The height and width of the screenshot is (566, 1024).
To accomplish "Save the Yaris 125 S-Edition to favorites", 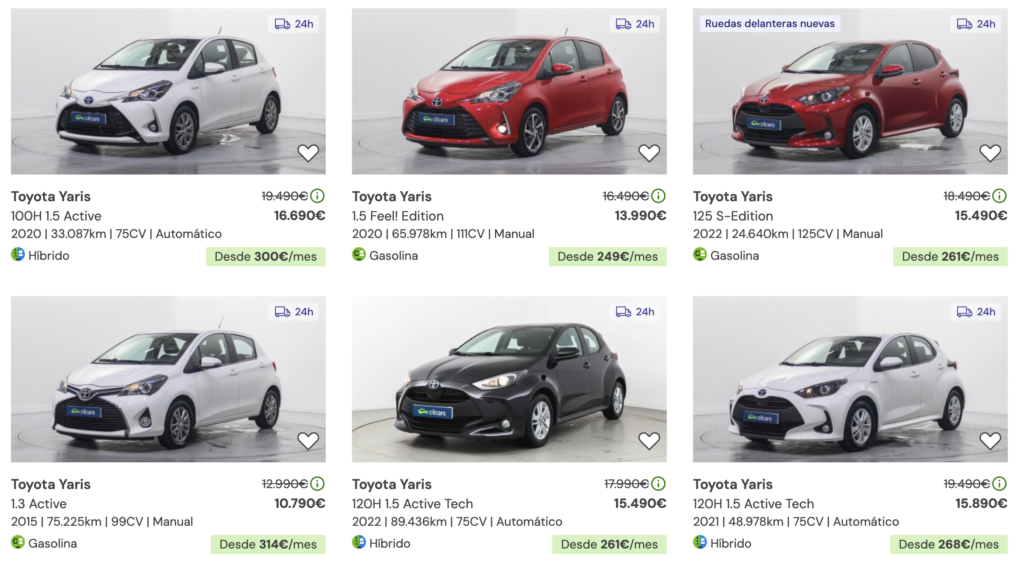I will click(990, 153).
